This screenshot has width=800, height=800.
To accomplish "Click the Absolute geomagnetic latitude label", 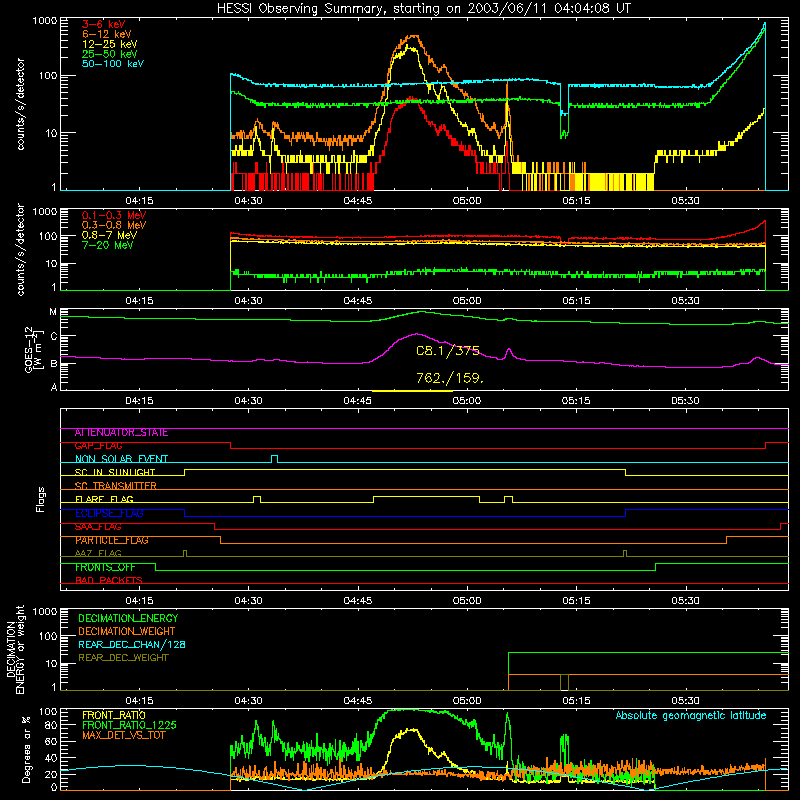I will [691, 715].
